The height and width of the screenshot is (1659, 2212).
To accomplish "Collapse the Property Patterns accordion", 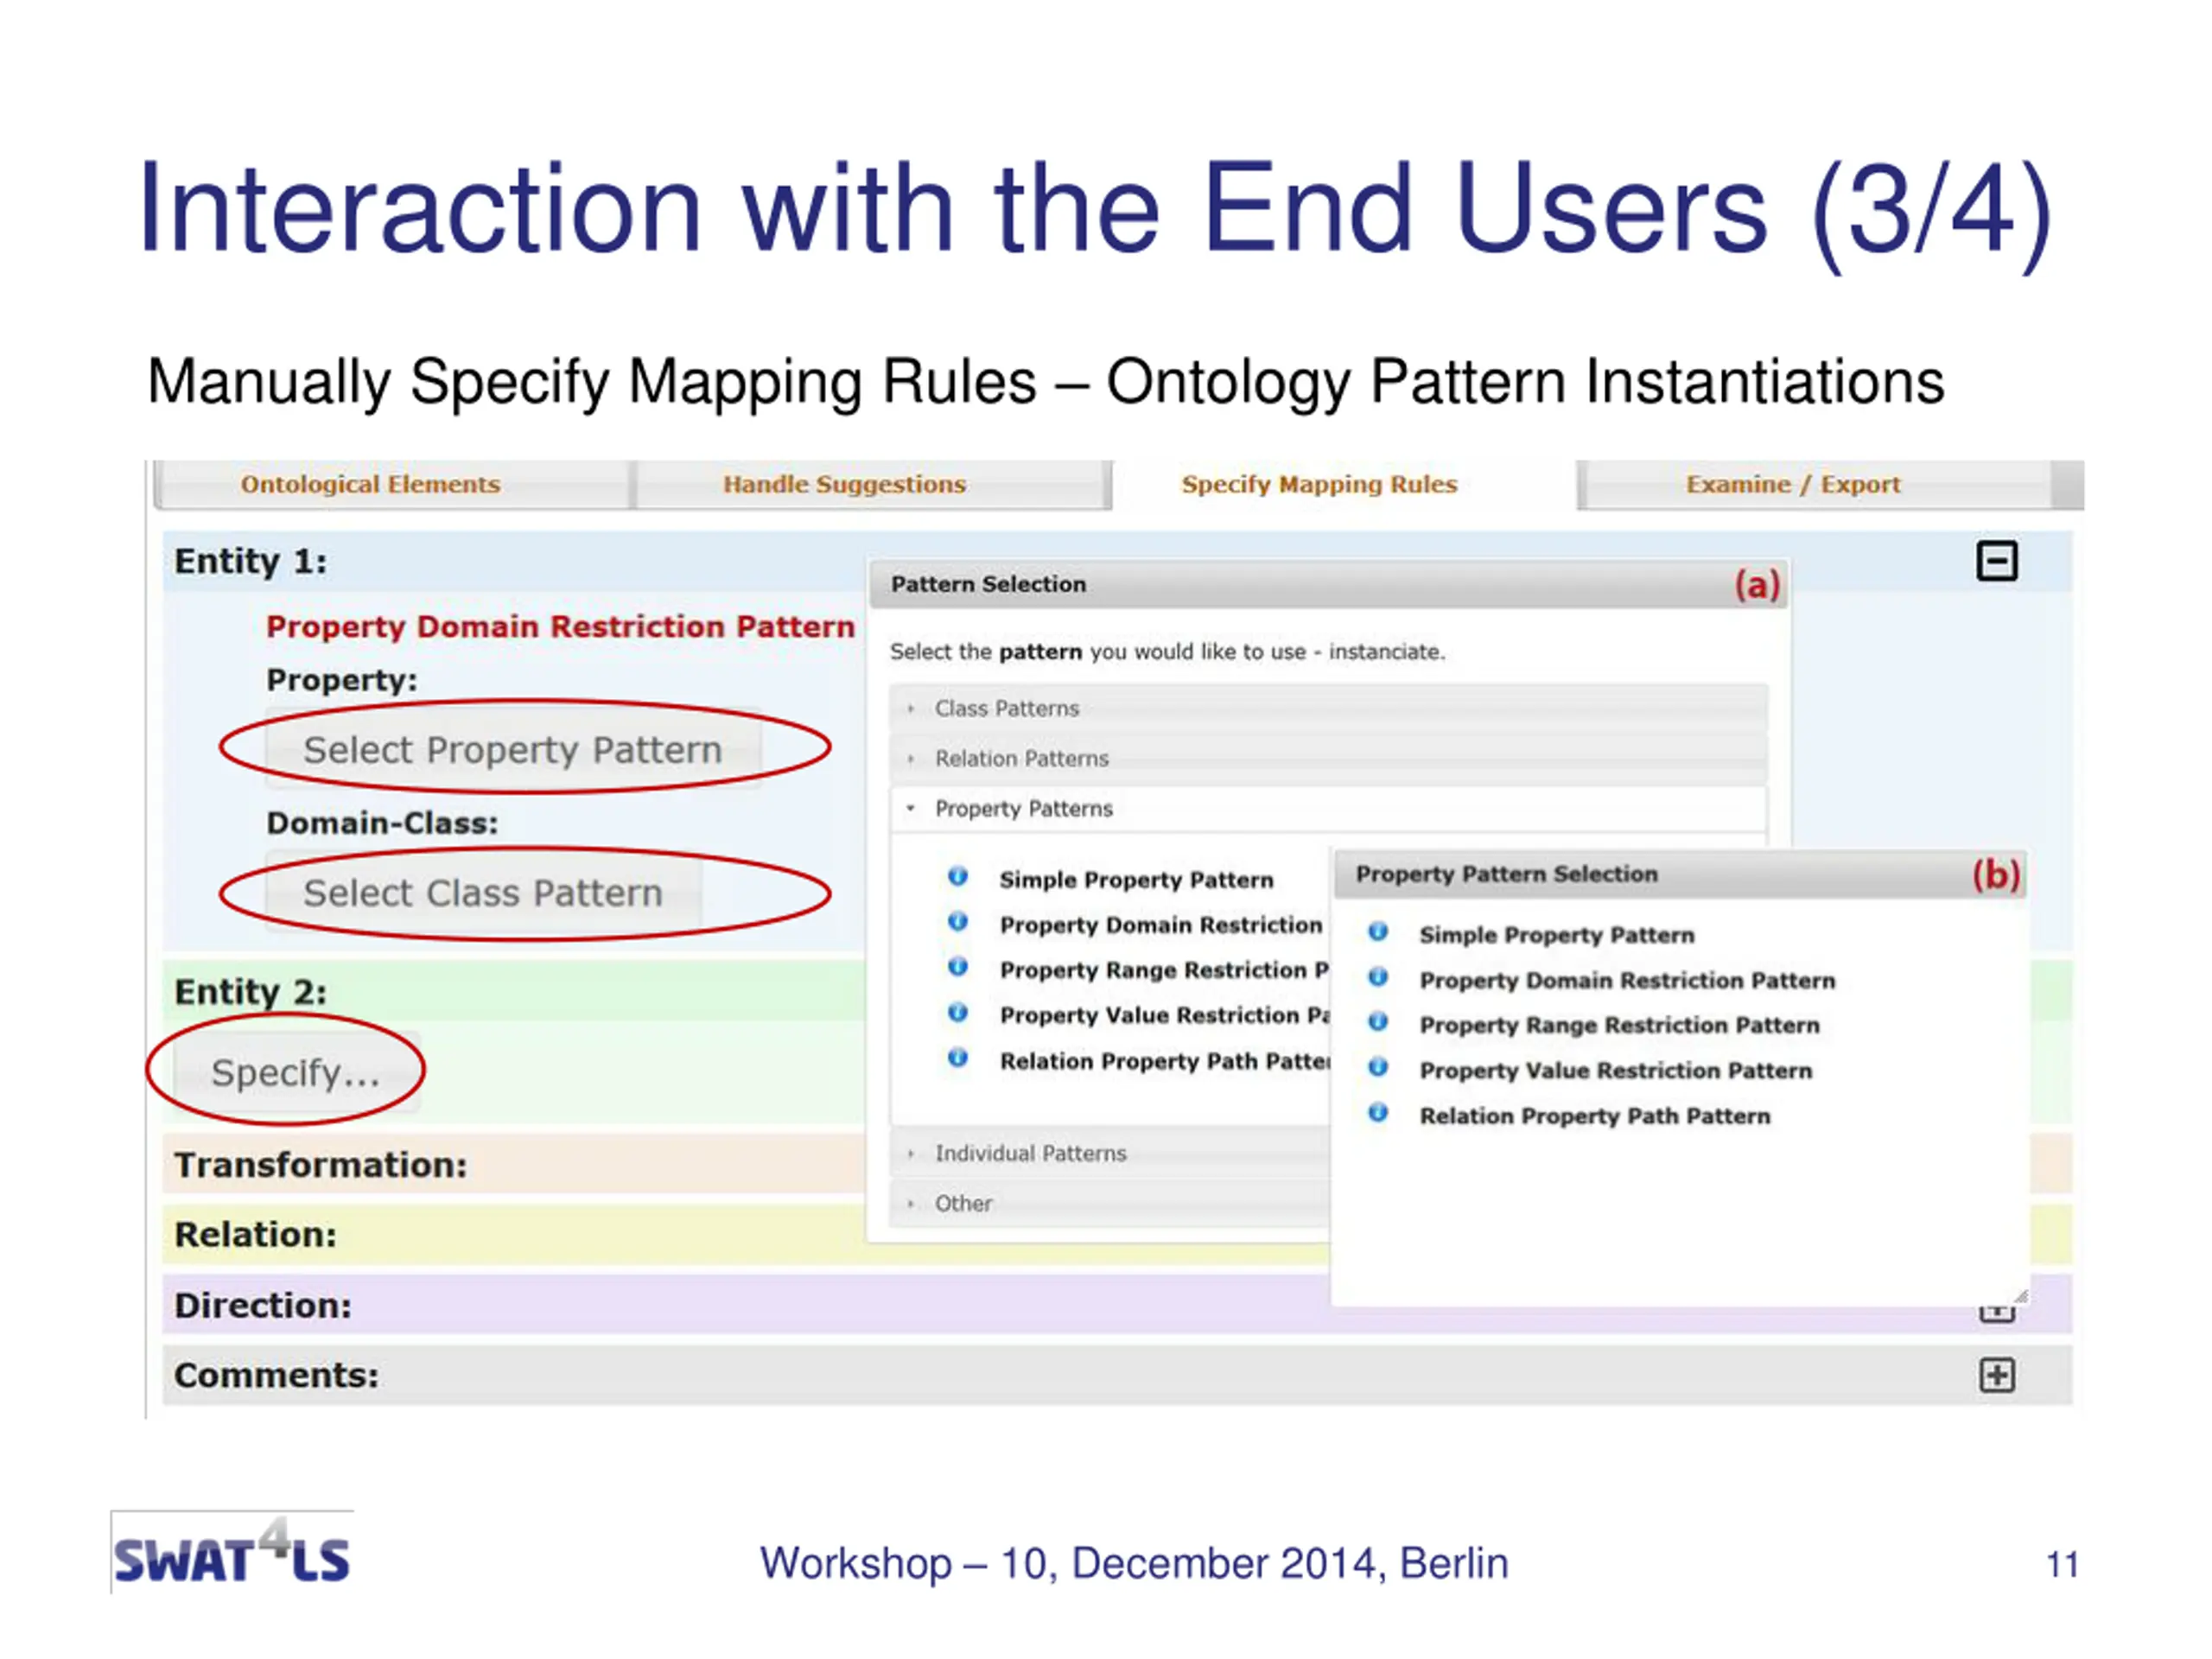I will tap(1328, 808).
